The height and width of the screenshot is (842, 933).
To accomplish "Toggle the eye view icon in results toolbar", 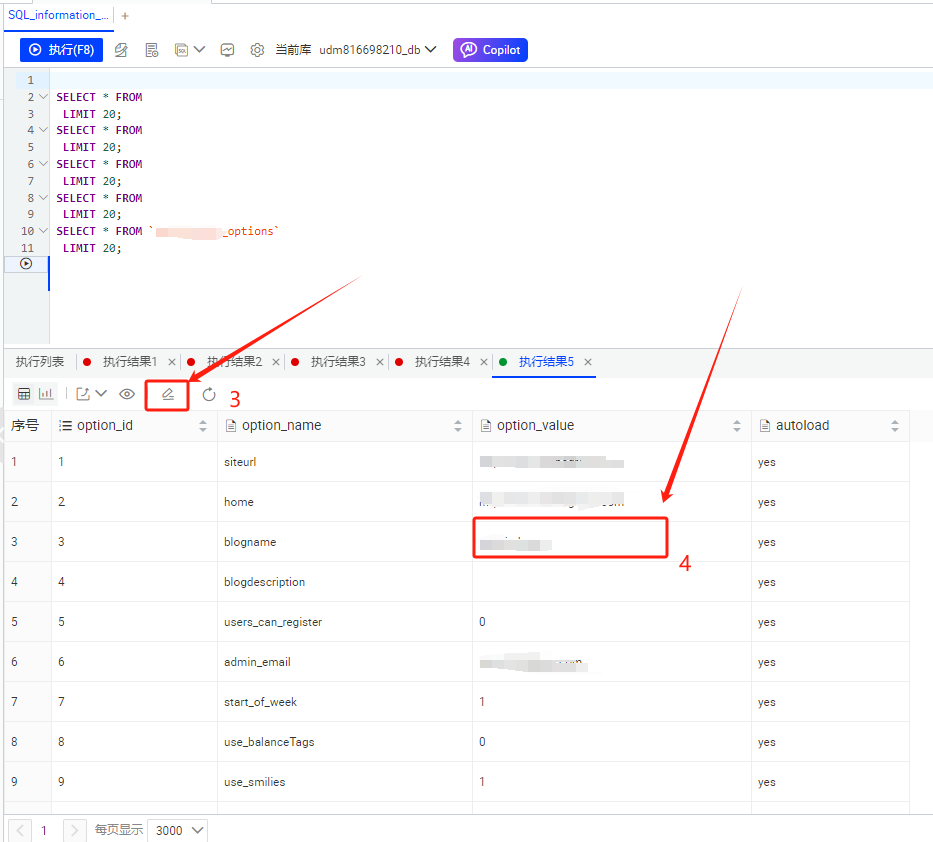I will click(x=127, y=394).
